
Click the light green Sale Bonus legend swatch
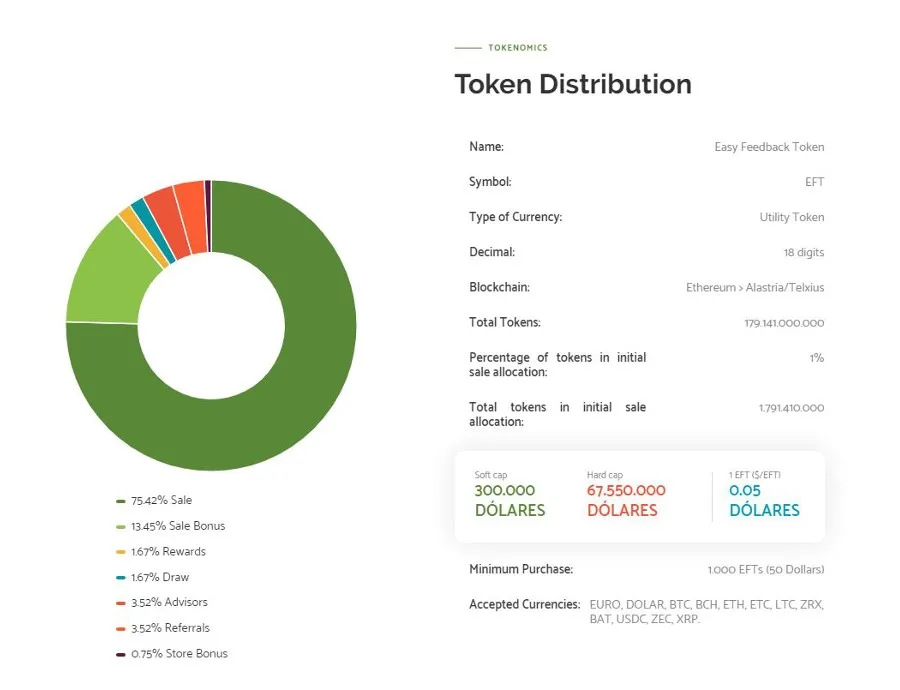121,526
